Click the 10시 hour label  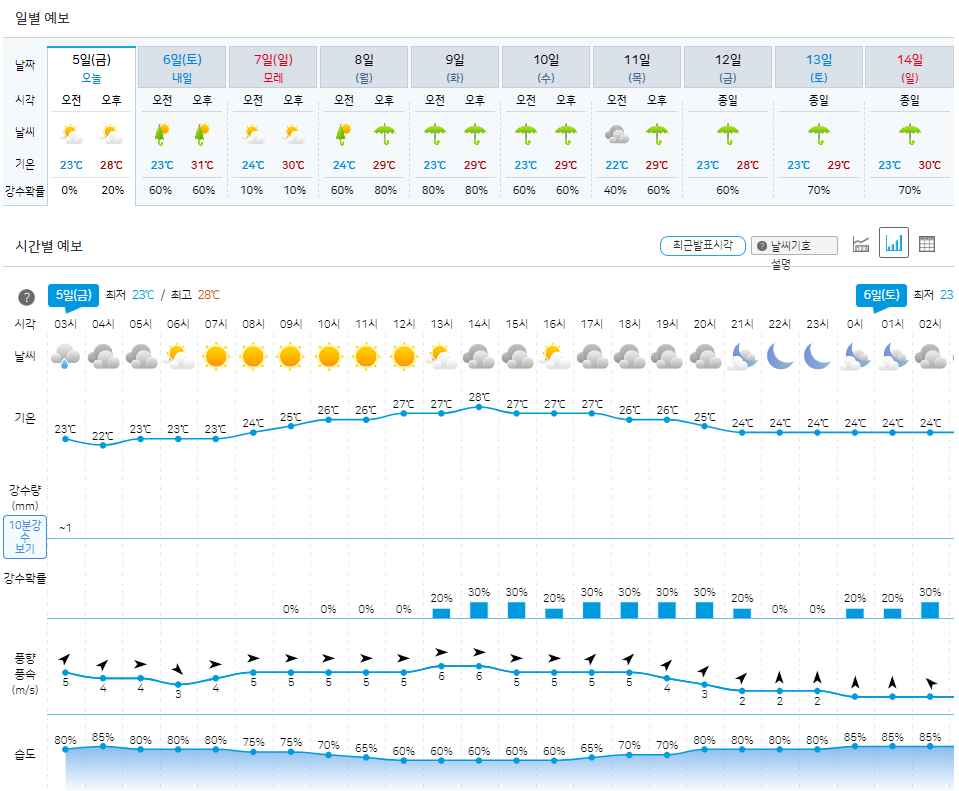(x=328, y=324)
